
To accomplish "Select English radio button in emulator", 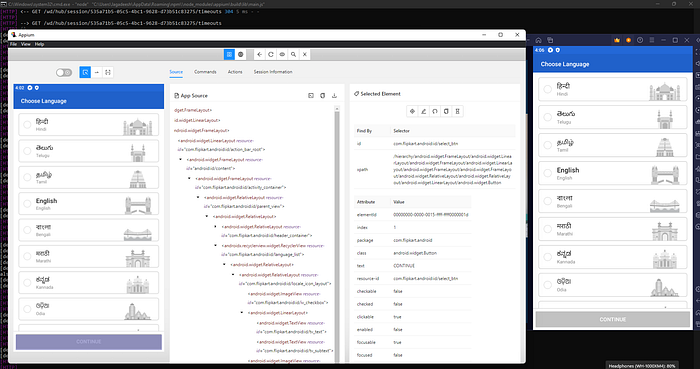I will coord(547,173).
